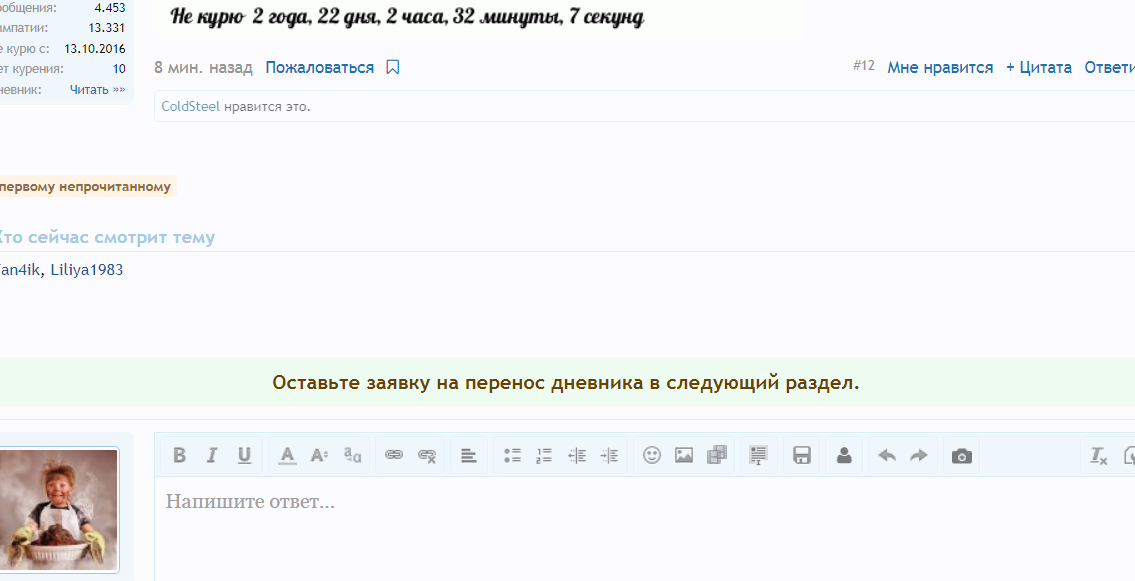The width and height of the screenshot is (1135, 581).
Task: Increase indent with the indent icon
Action: pyautogui.click(x=609, y=455)
